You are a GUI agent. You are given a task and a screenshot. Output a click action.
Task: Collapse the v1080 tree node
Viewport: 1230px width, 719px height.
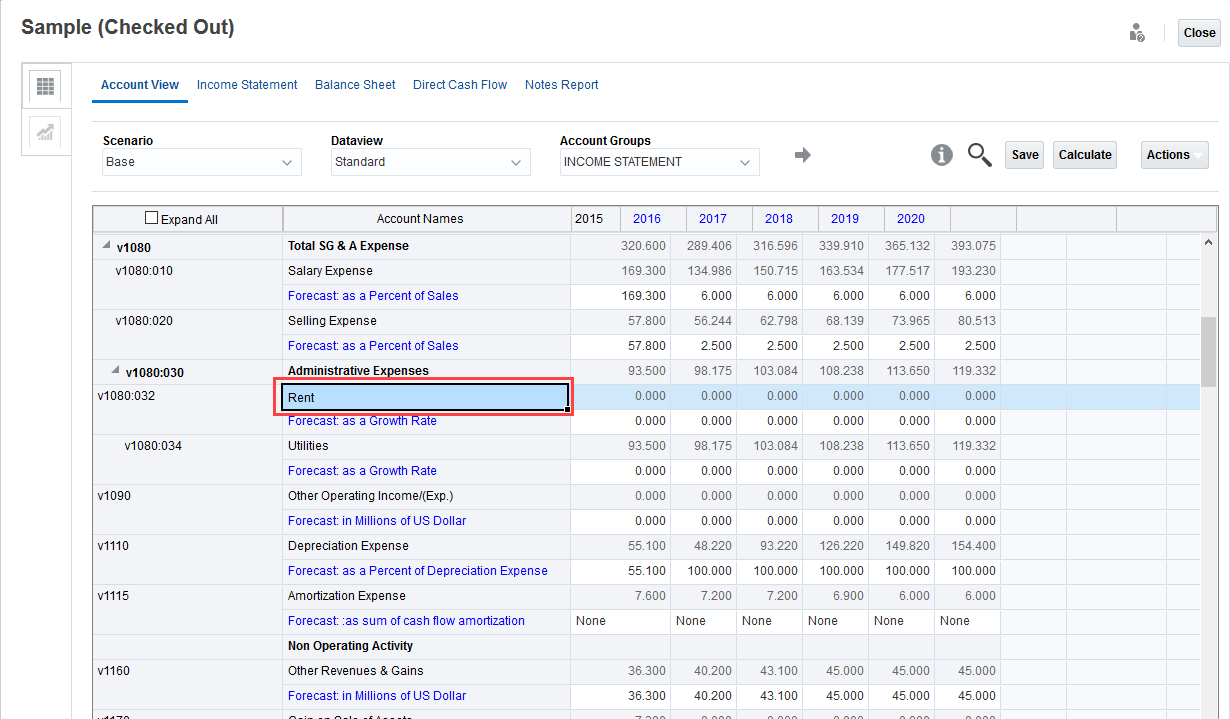(x=106, y=246)
